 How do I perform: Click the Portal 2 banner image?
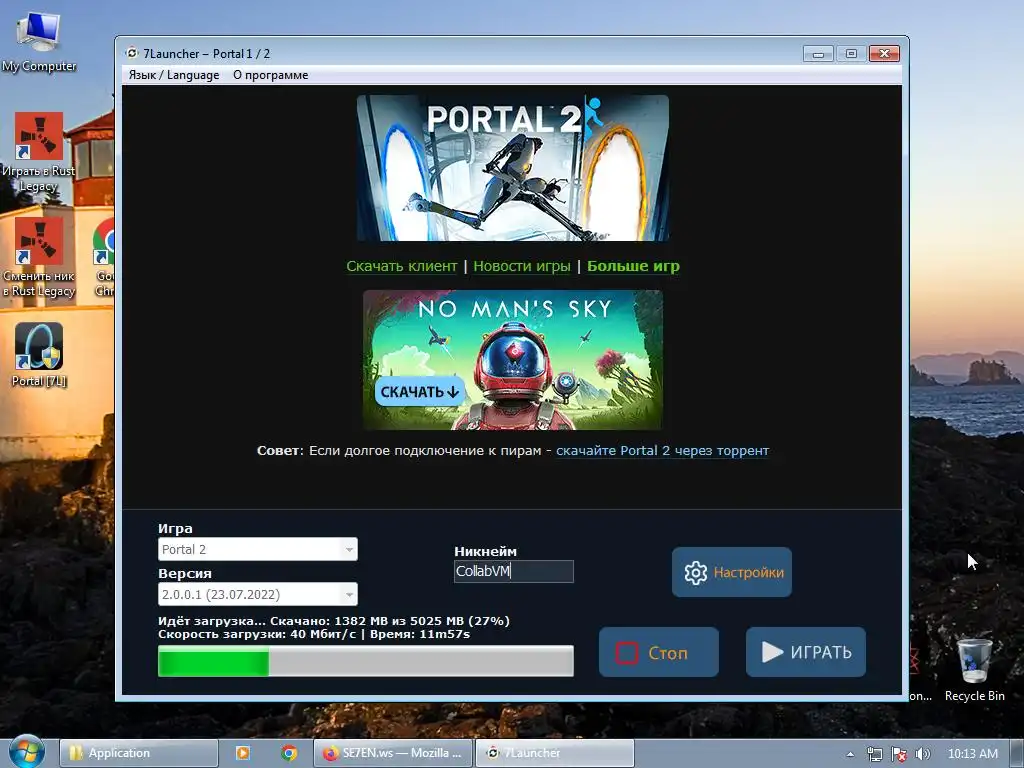click(x=513, y=168)
